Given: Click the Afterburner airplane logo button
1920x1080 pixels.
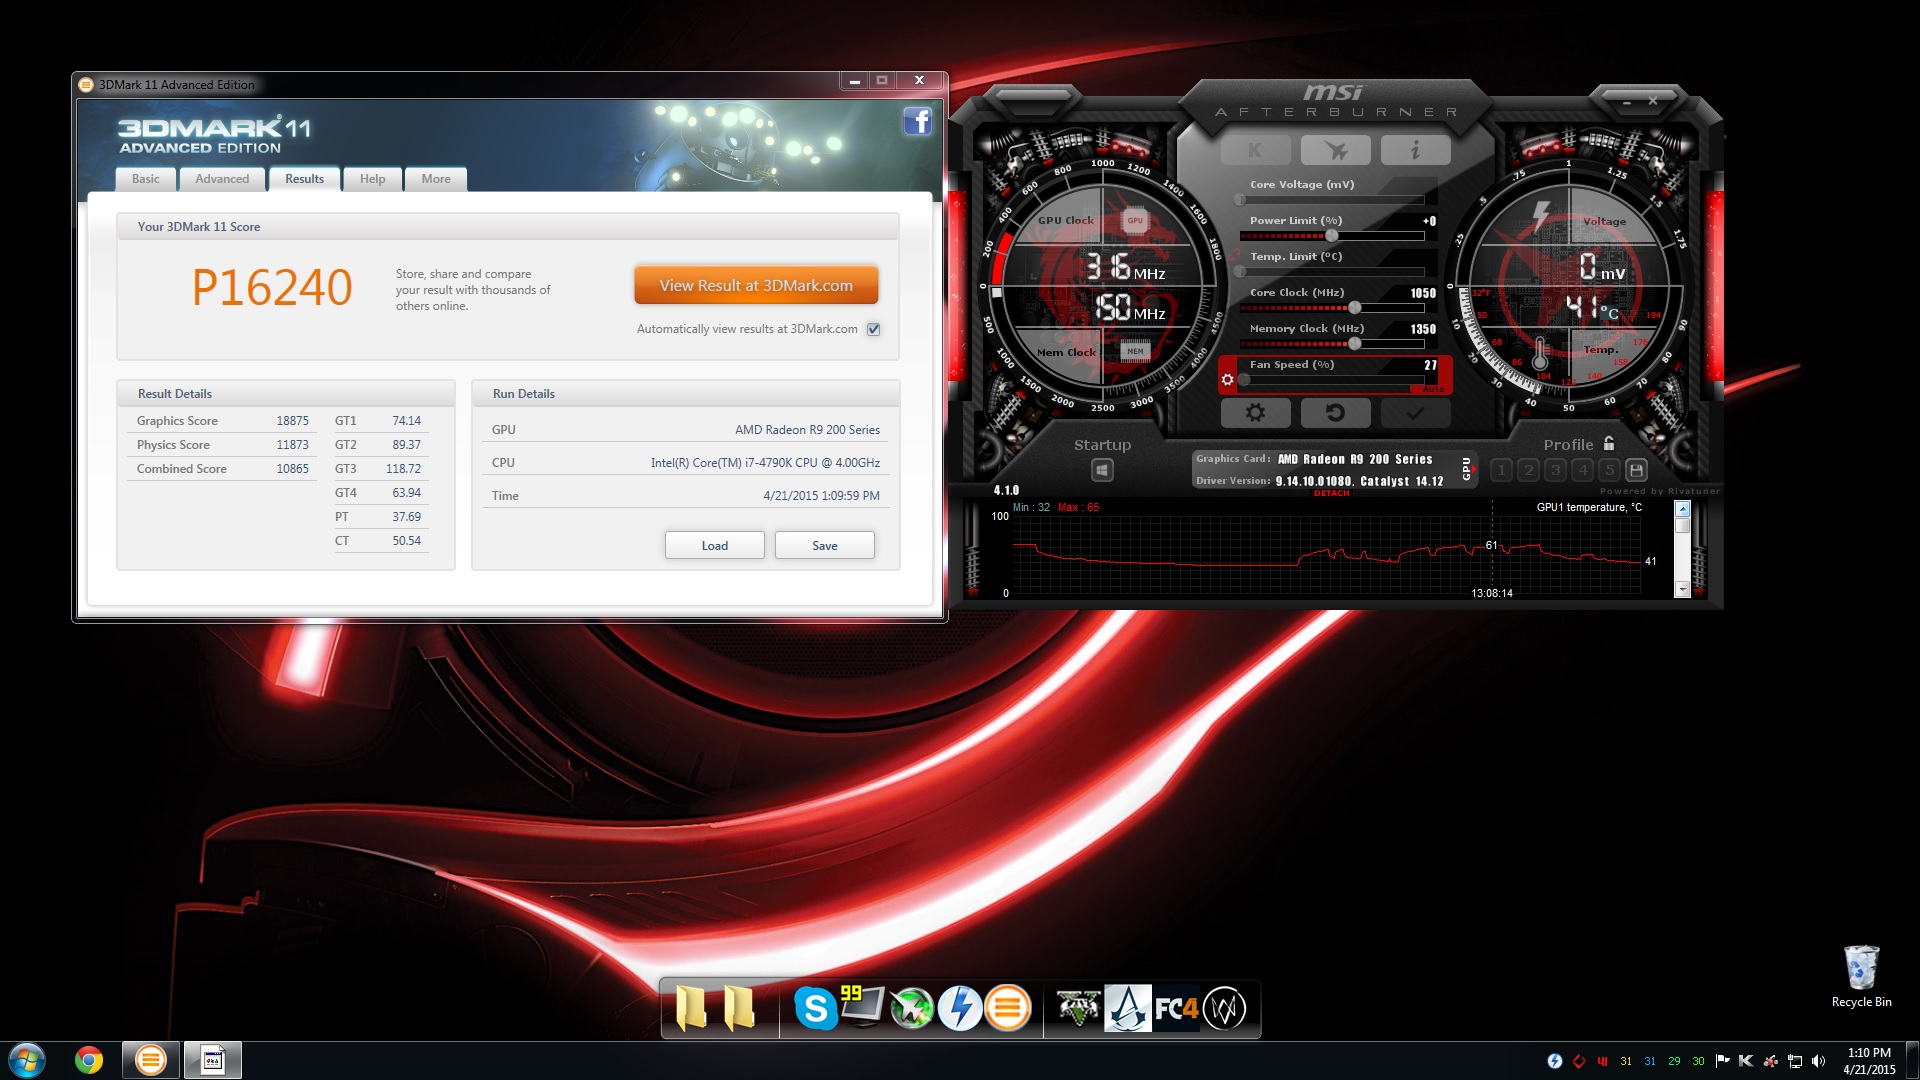Looking at the screenshot, I should click(x=1335, y=150).
